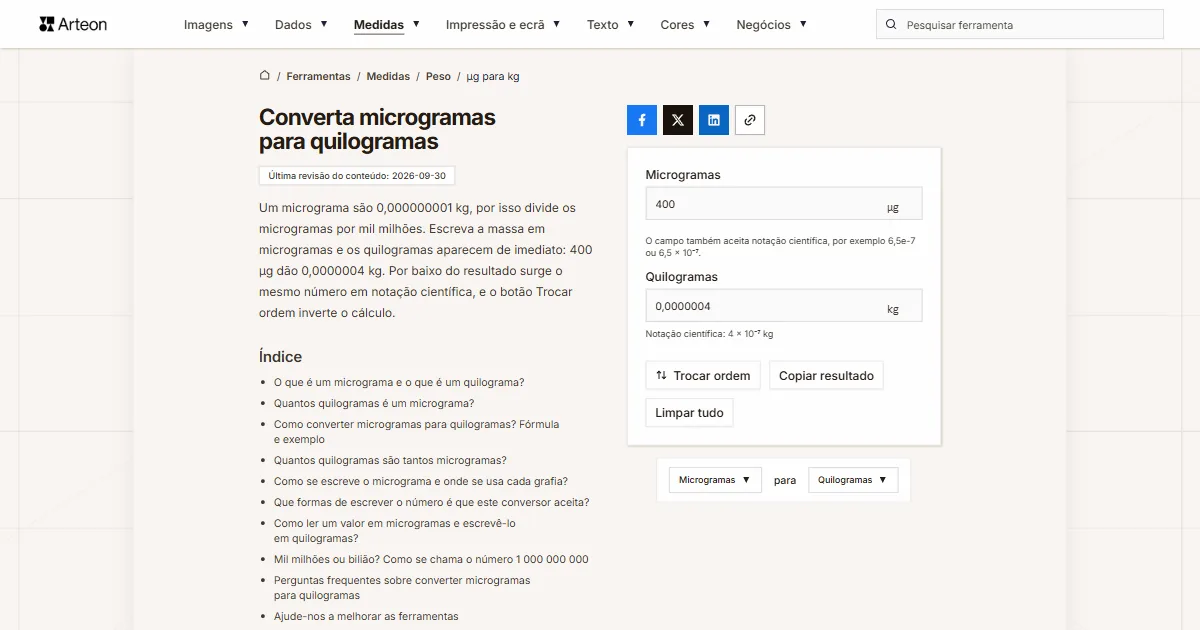The height and width of the screenshot is (630, 1200).
Task: Open the Texto menu
Action: click(610, 25)
